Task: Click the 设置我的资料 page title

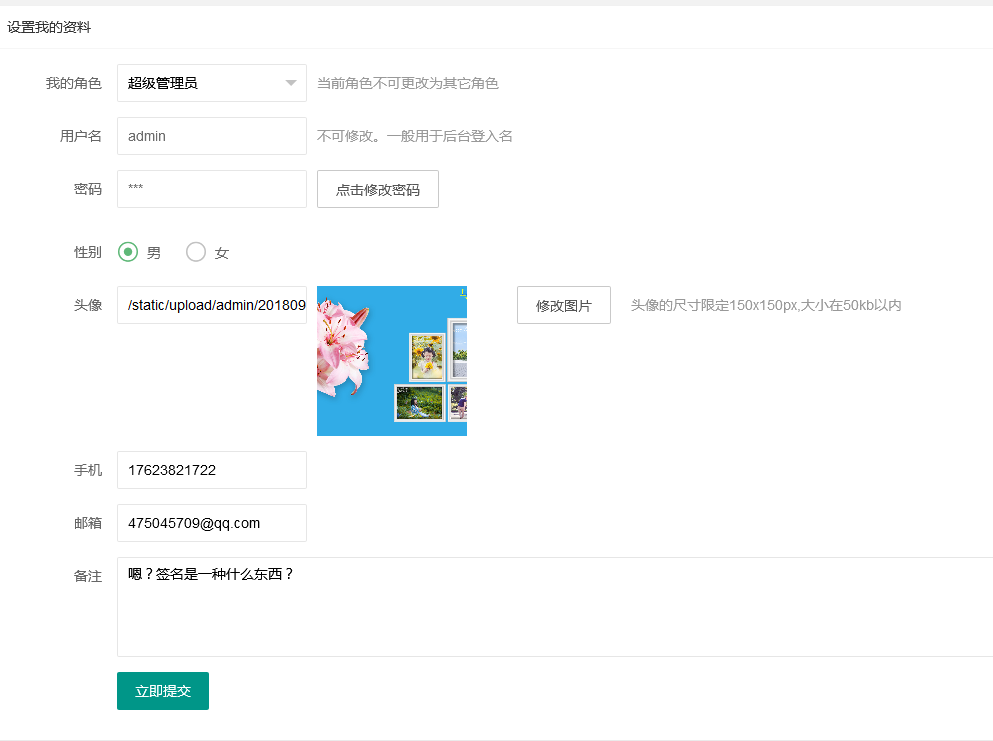Action: [x=49, y=27]
